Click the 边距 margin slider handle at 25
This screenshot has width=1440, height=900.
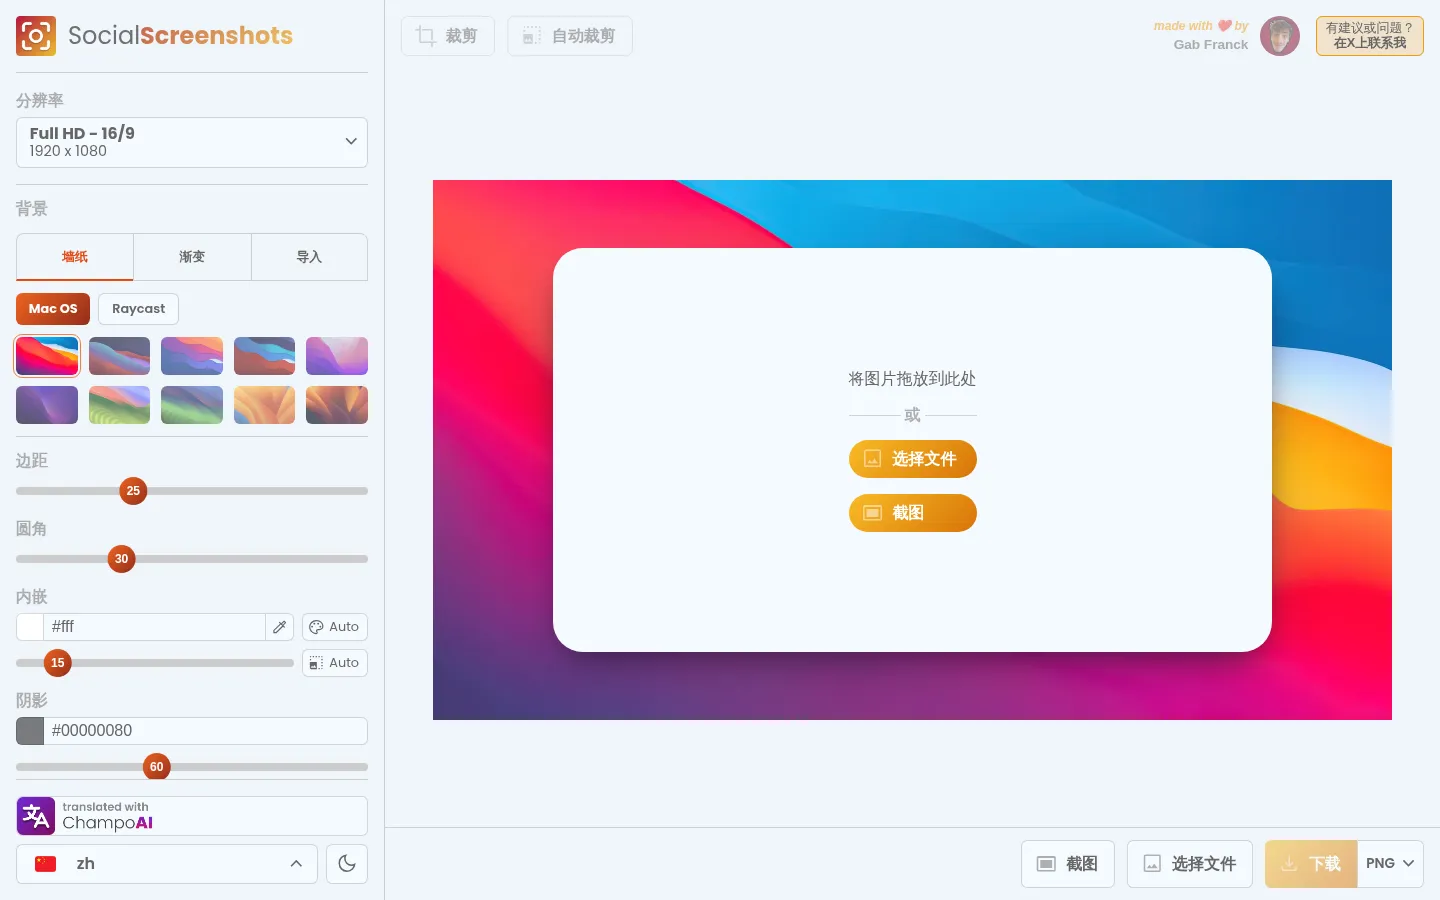pyautogui.click(x=133, y=491)
